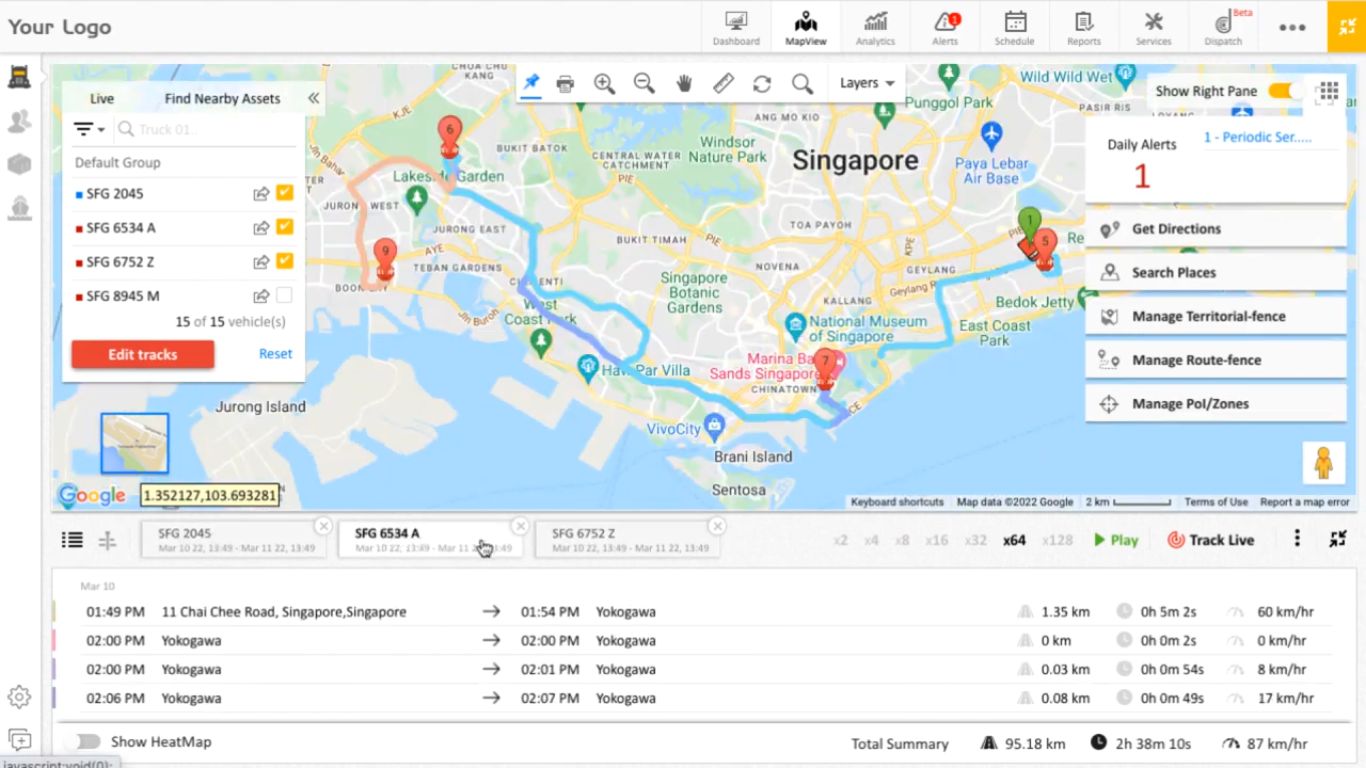Share the SFG 6534 A vehicle
The image size is (1366, 768).
coord(261,228)
